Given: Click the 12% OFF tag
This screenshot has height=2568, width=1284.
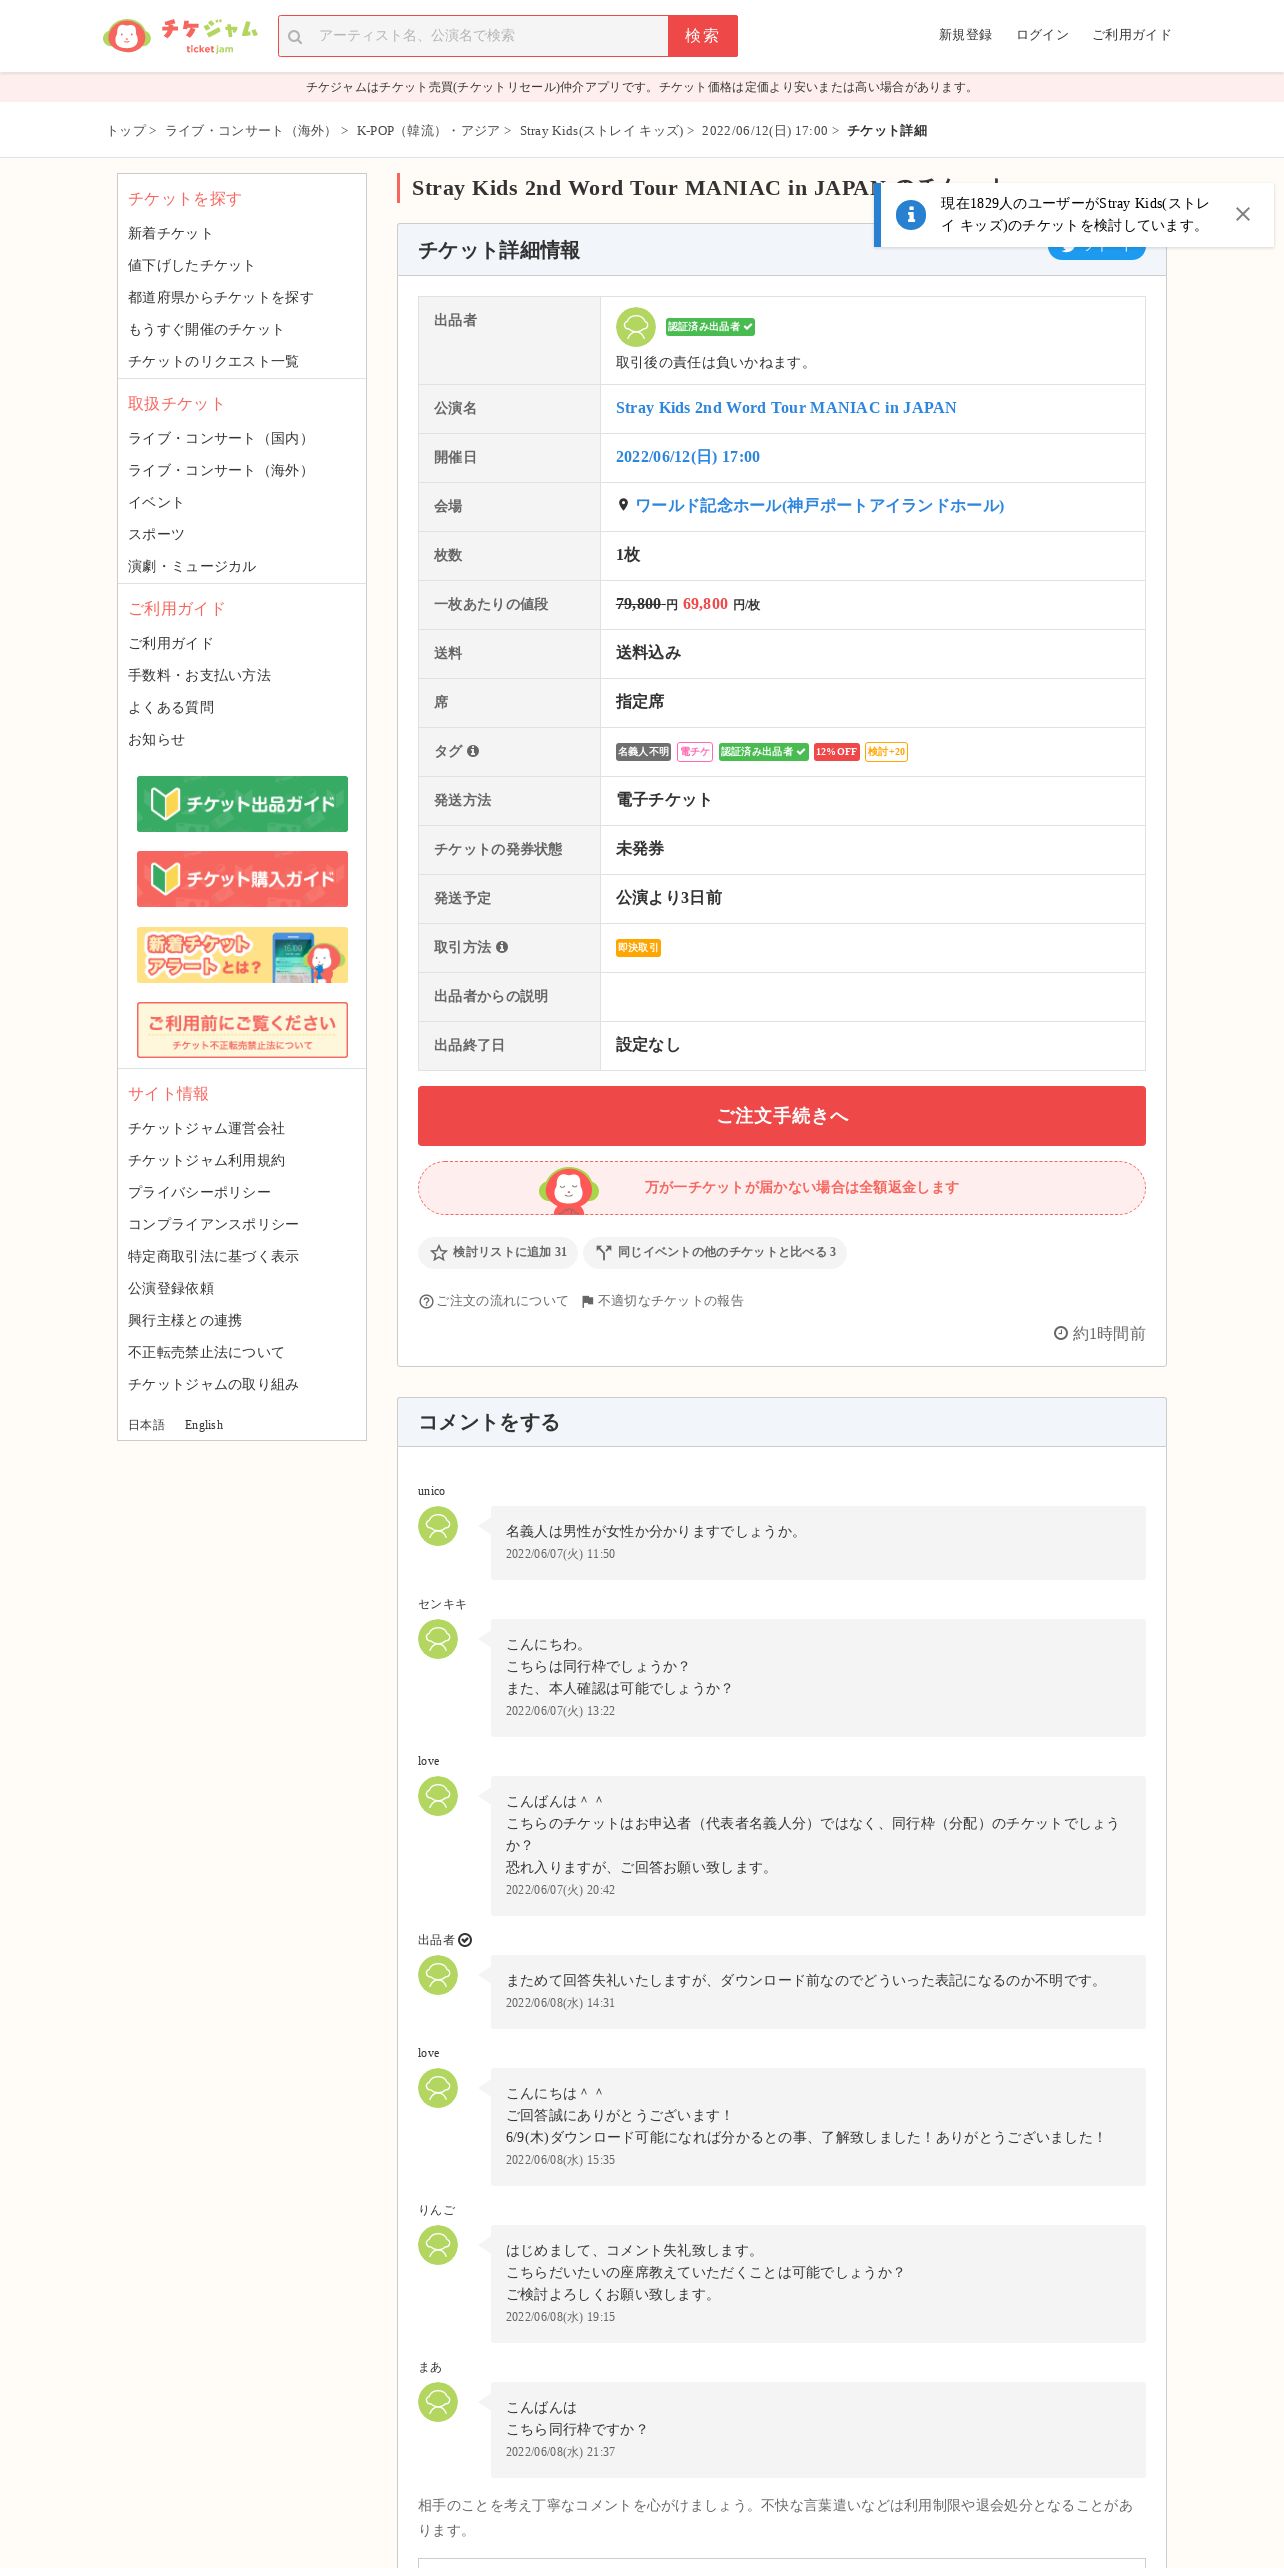Looking at the screenshot, I should tap(836, 752).
